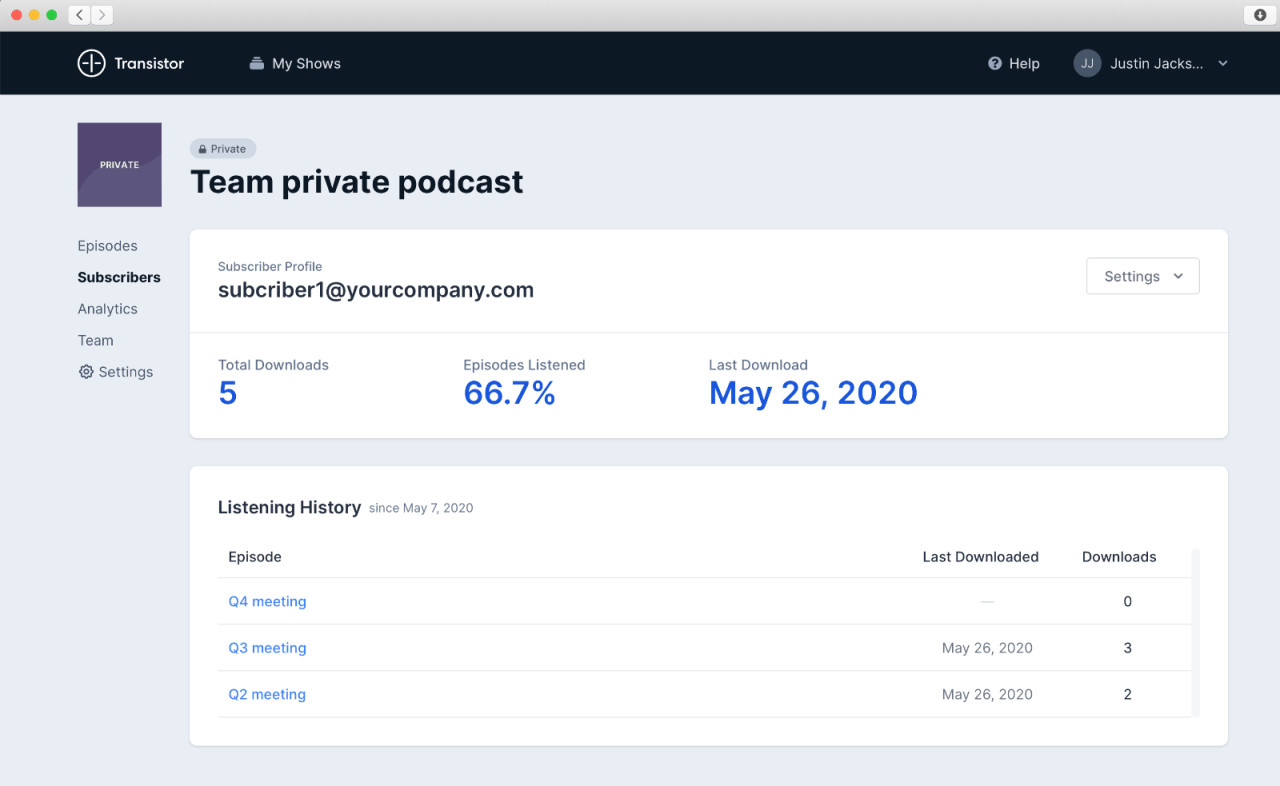Open the Q4 meeting episode
Viewport: 1280px width, 786px height.
pyautogui.click(x=267, y=601)
